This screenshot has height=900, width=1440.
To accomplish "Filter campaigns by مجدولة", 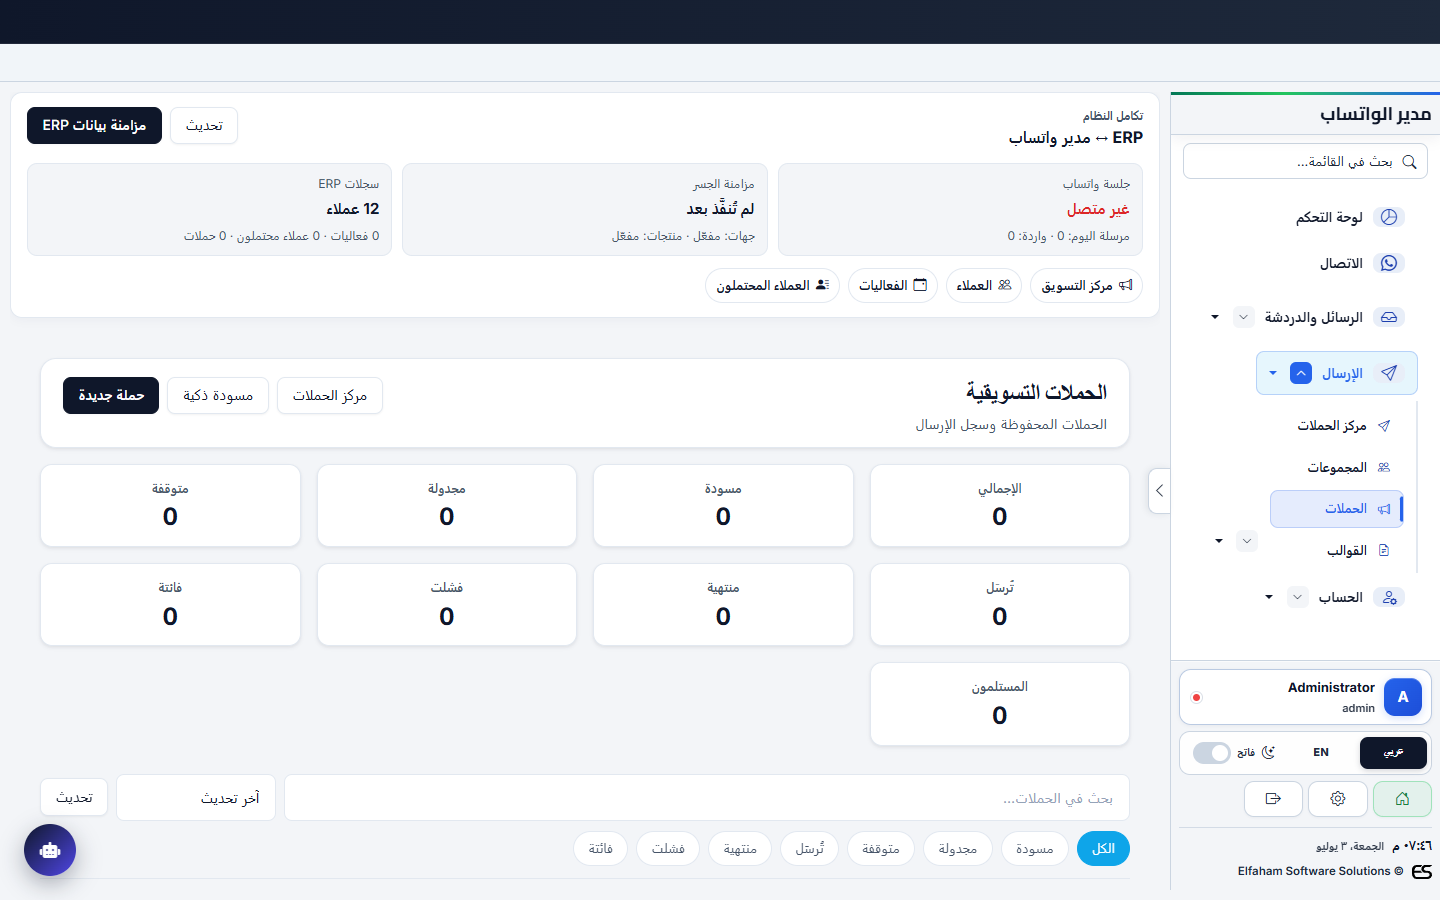I will (958, 849).
